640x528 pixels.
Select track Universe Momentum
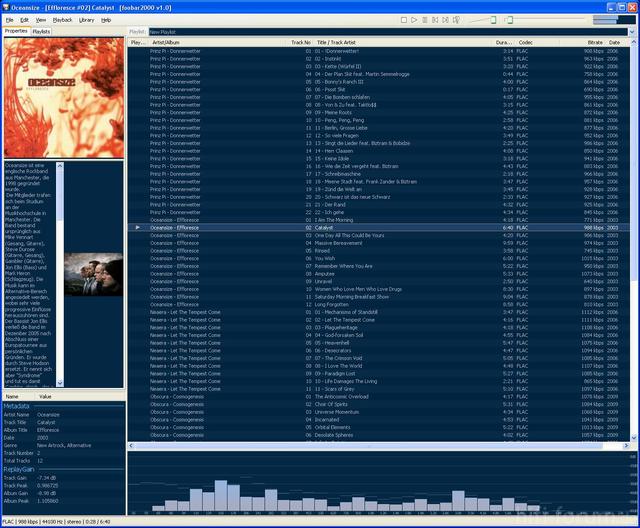tap(379, 412)
